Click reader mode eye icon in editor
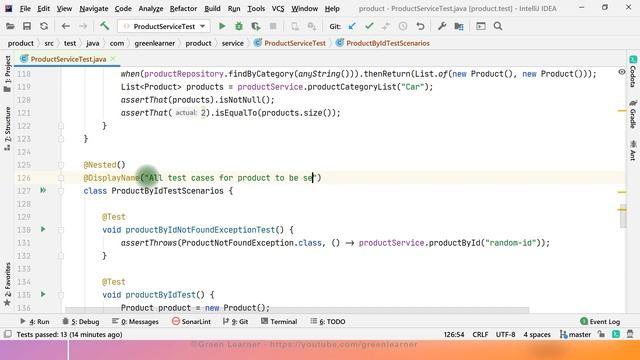640x360 pixels. (621, 72)
